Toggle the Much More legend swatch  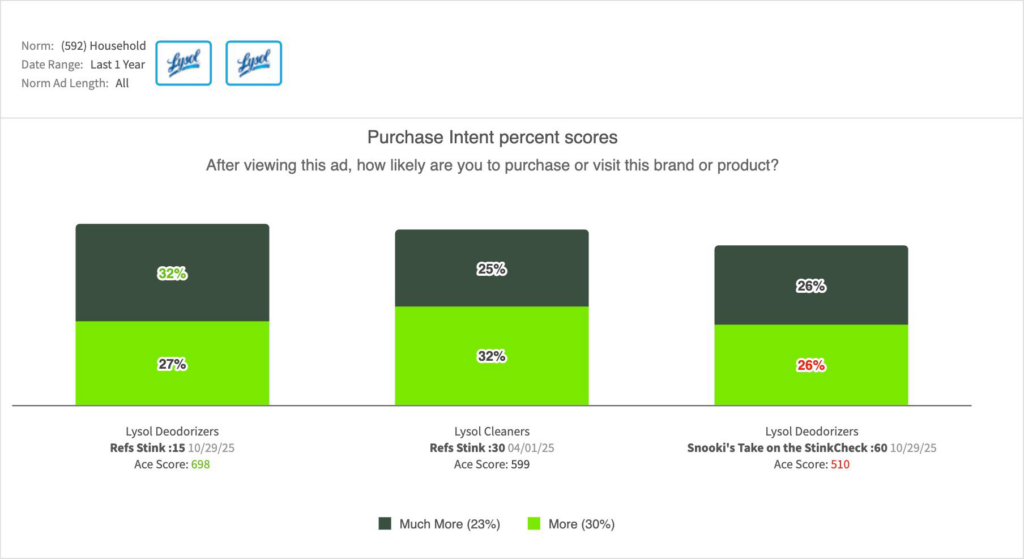tap(384, 523)
